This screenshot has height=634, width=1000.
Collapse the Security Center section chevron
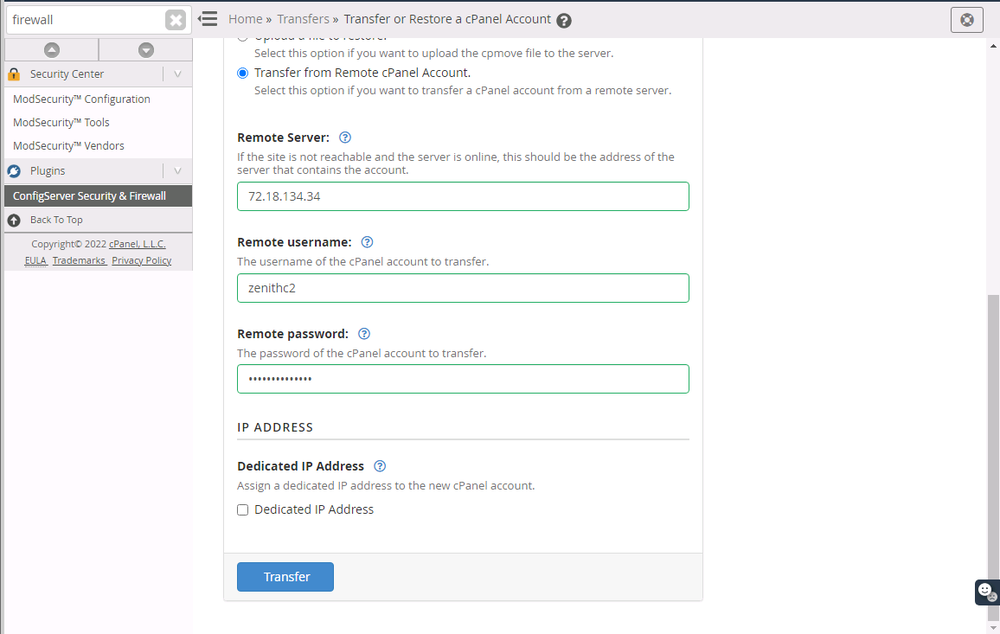coord(178,74)
